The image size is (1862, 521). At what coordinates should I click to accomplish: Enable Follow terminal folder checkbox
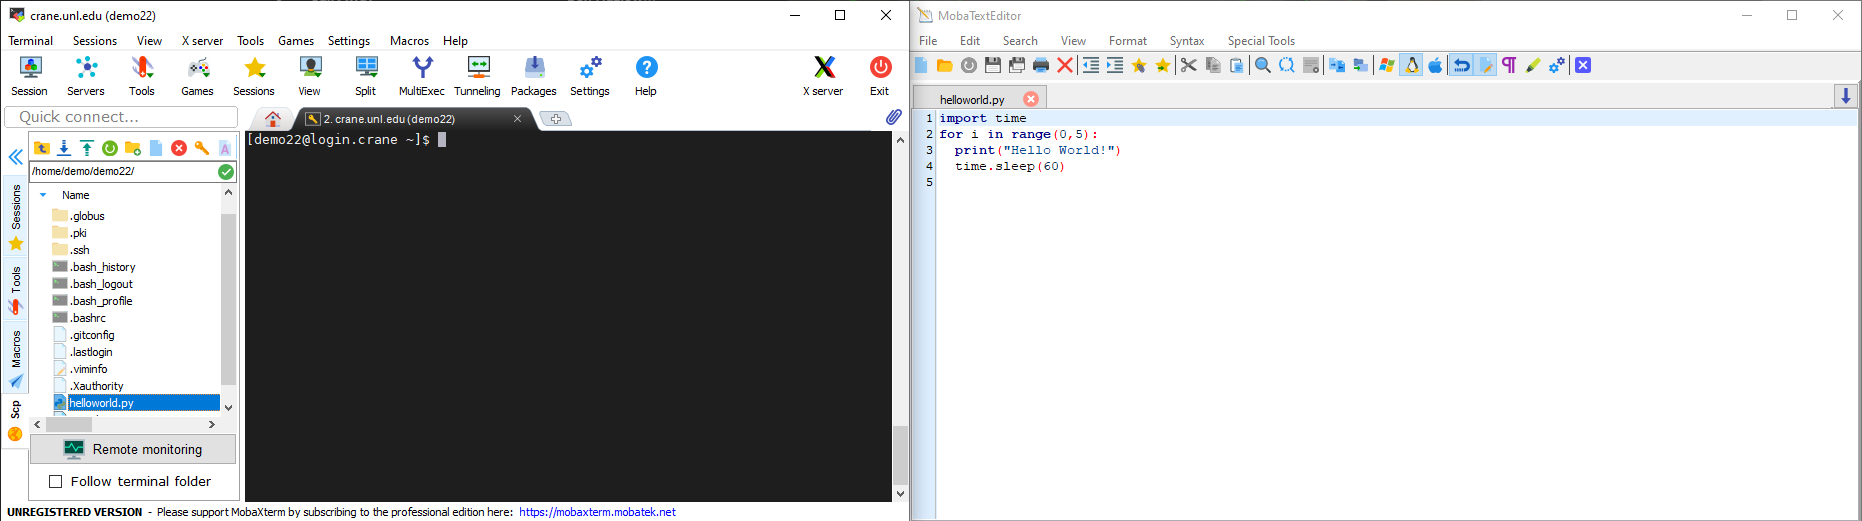pos(56,482)
